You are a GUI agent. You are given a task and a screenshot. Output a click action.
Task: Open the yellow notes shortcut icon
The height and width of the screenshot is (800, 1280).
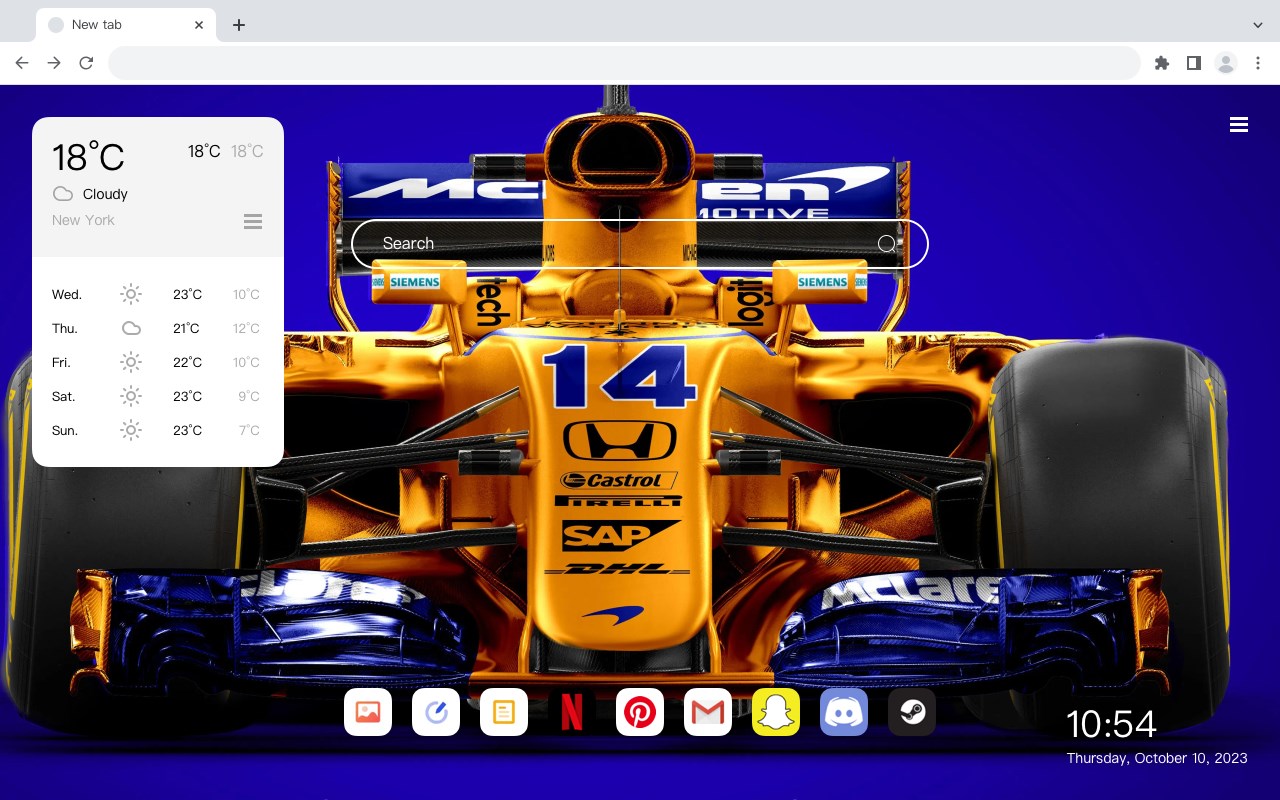pos(504,712)
